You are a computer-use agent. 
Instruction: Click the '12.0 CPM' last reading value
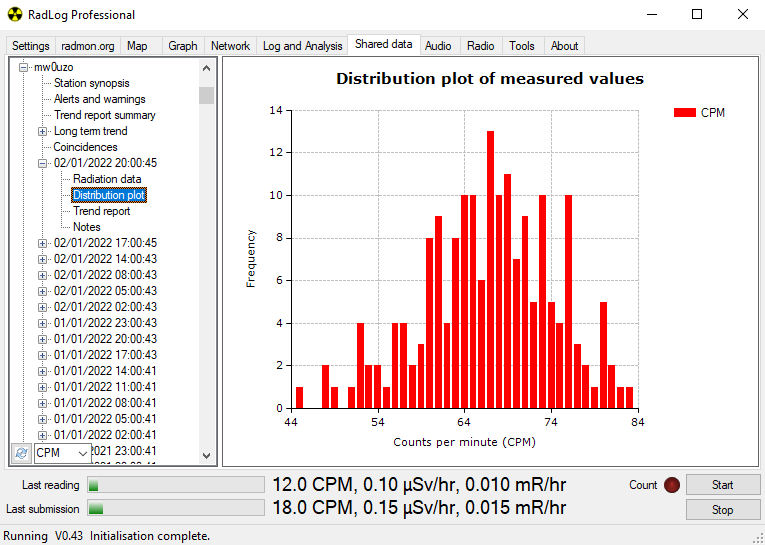coord(312,485)
